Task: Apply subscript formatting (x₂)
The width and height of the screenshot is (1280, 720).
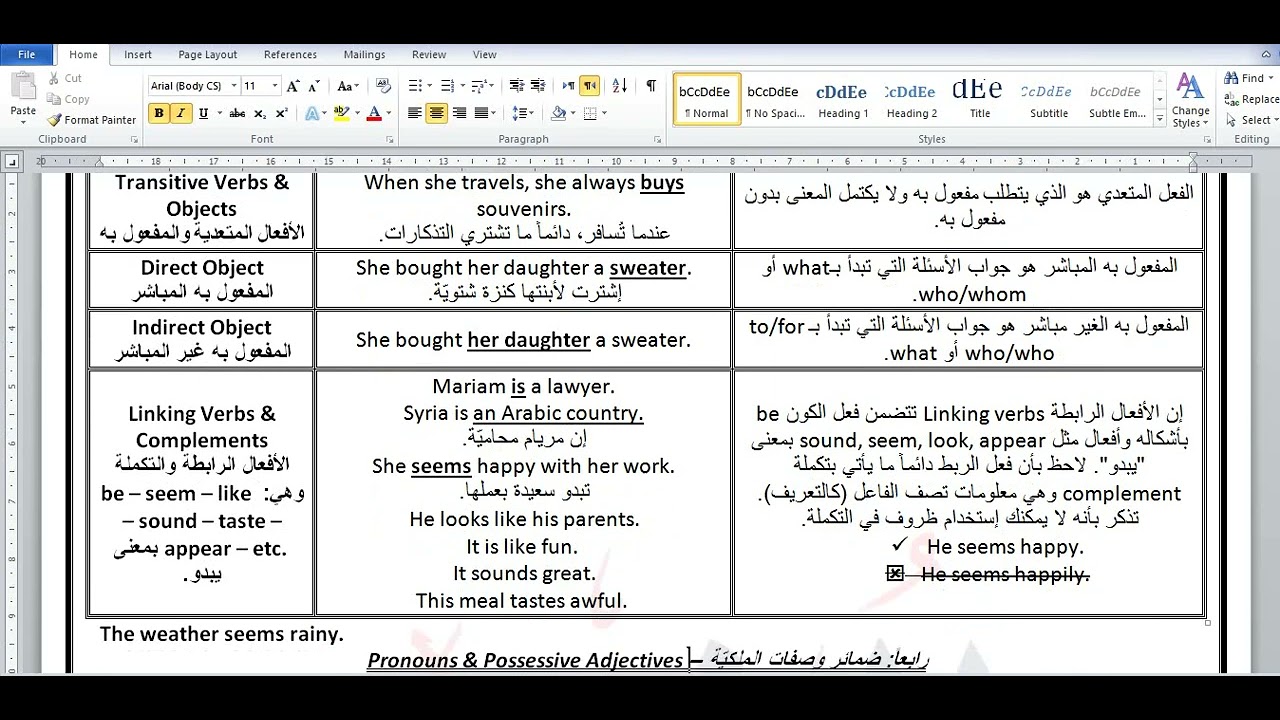Action: (x=260, y=113)
